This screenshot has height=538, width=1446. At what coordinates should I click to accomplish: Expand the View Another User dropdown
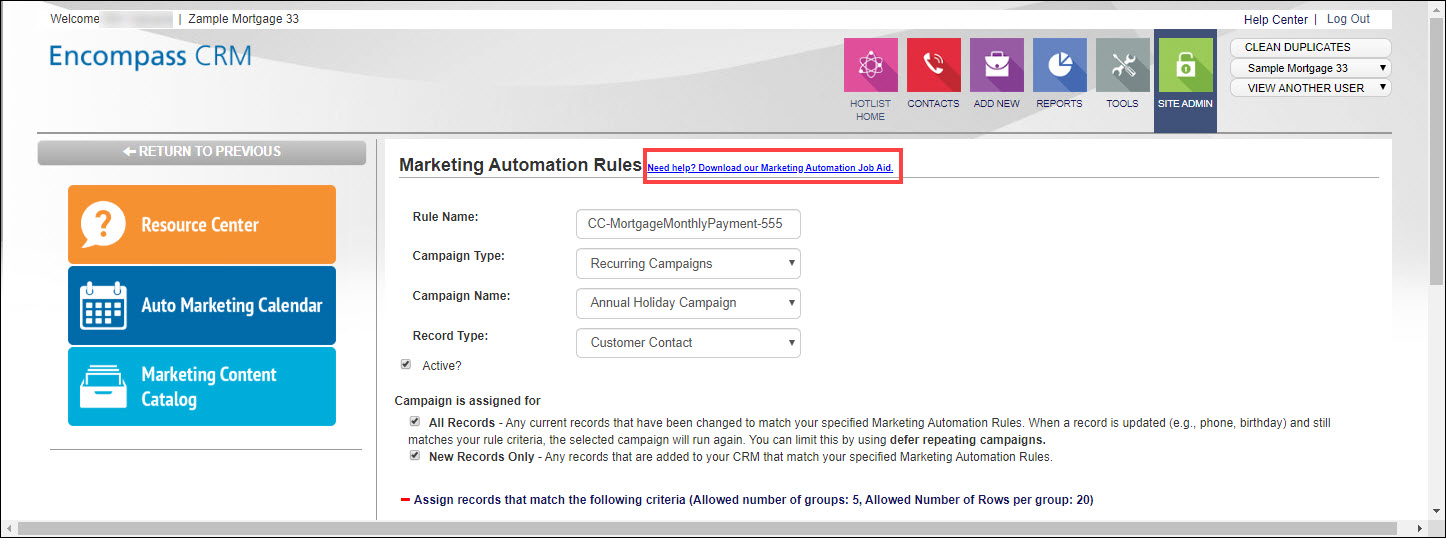pos(1311,88)
